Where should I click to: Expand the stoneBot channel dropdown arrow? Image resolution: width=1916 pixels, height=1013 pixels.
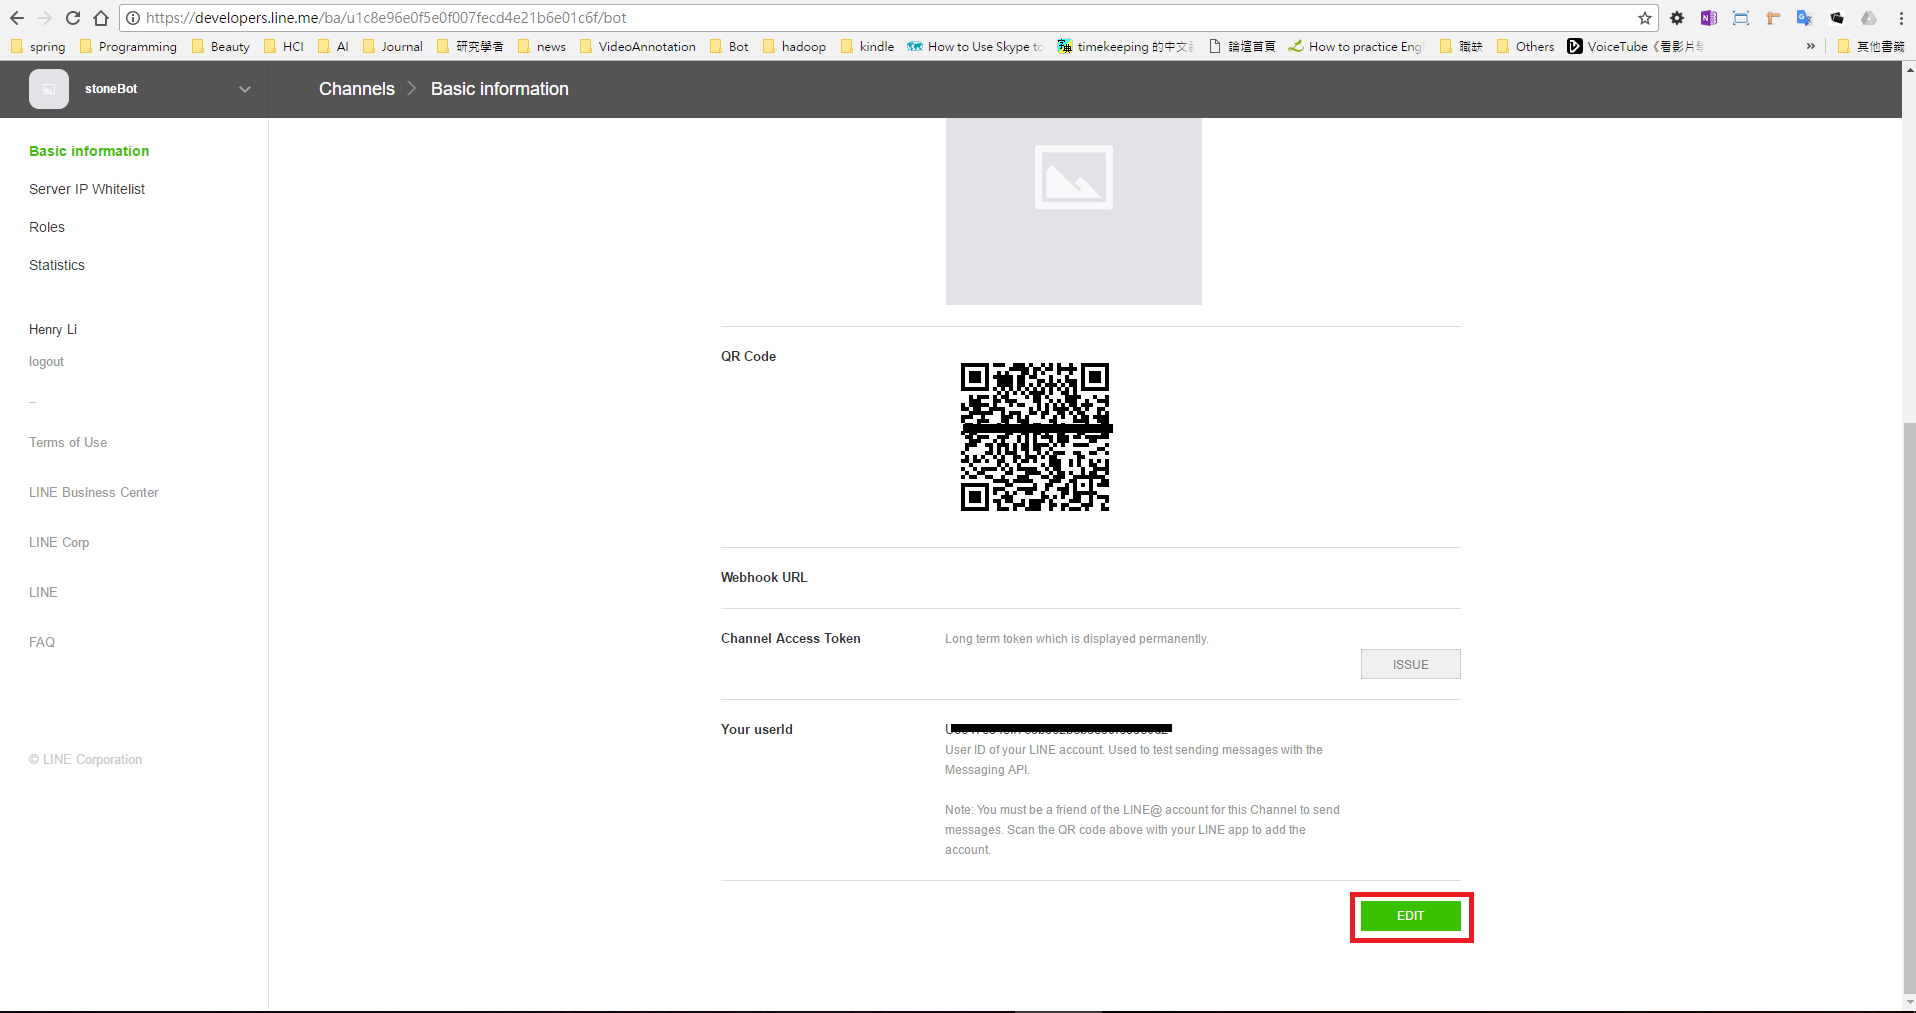pyautogui.click(x=245, y=89)
